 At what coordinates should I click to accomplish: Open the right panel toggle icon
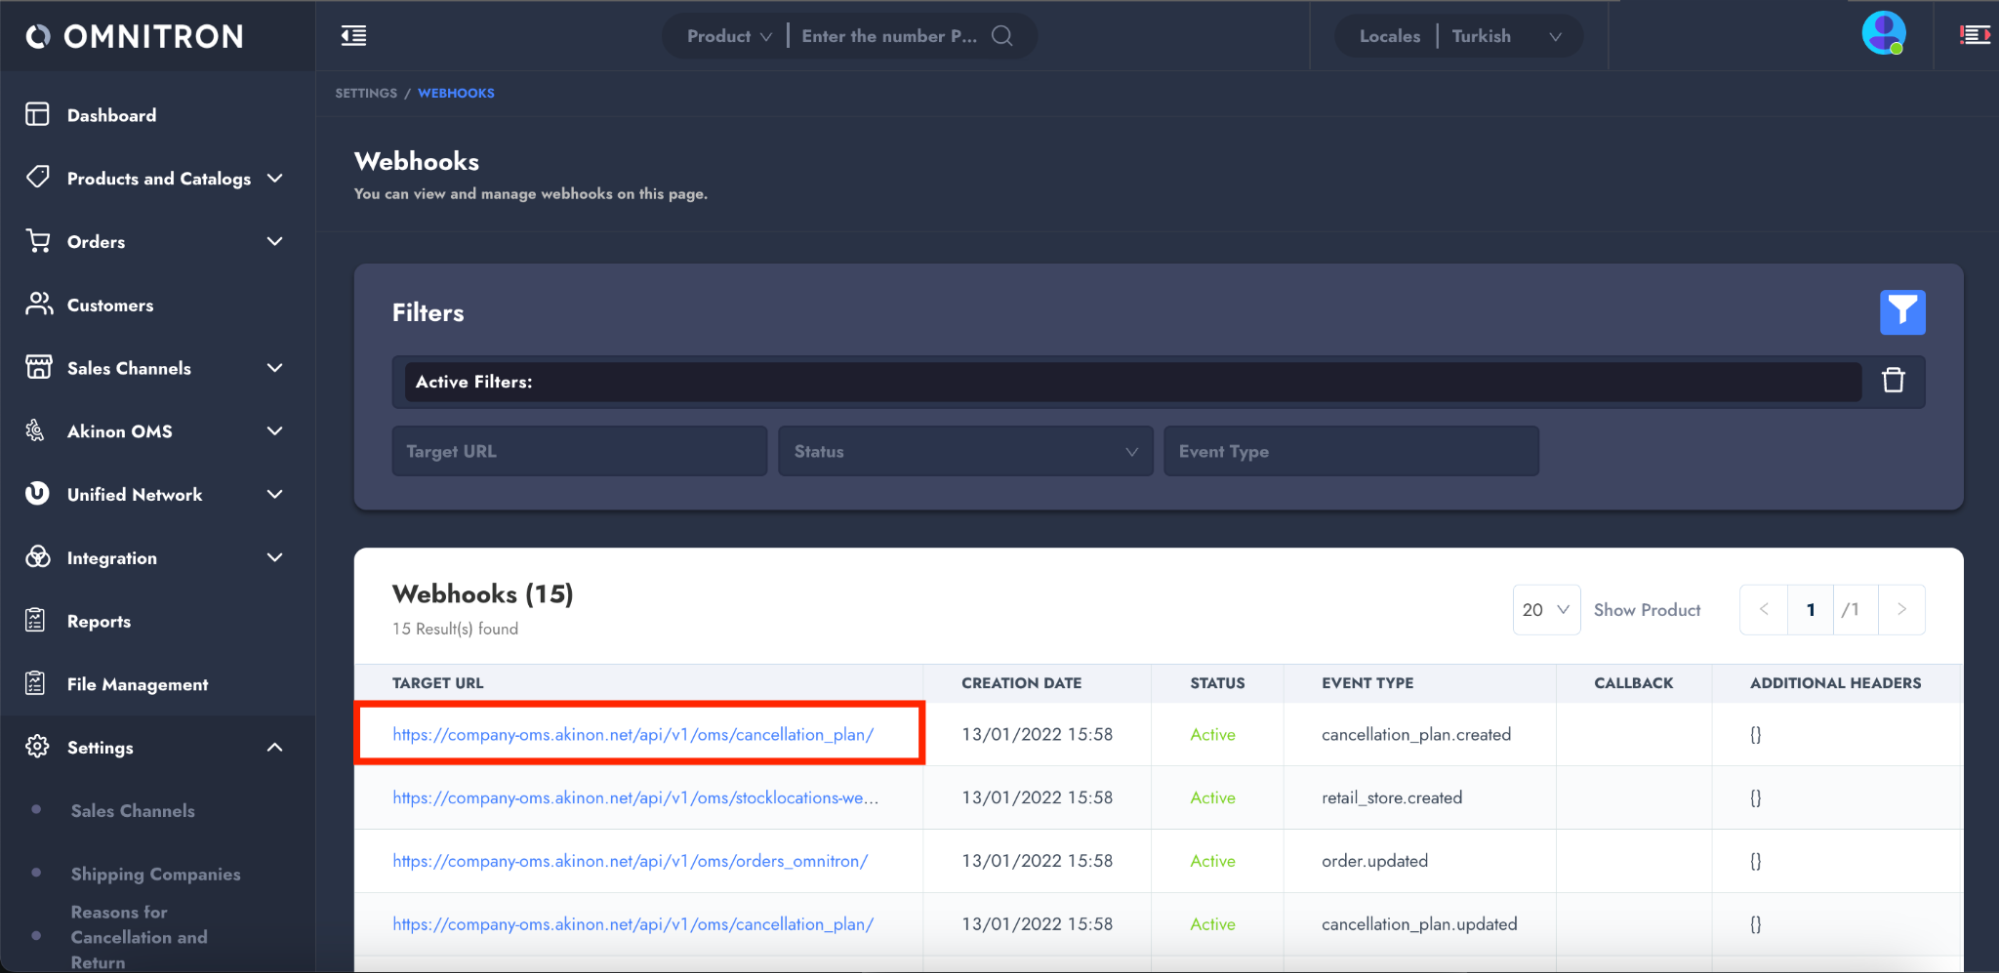click(1974, 35)
